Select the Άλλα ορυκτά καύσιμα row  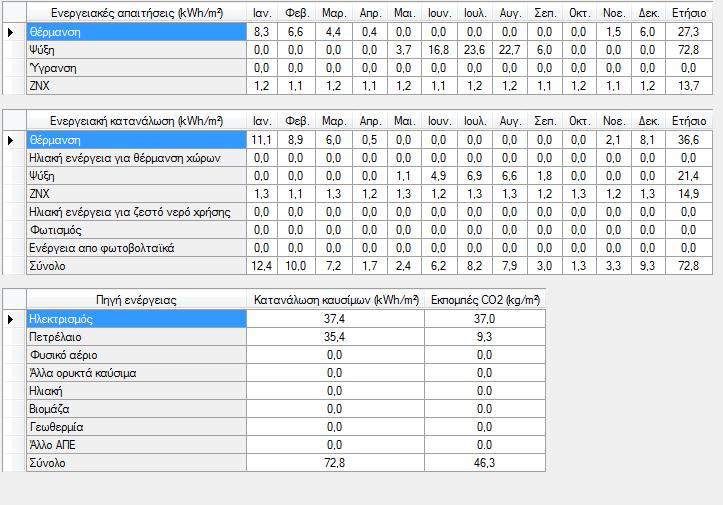[286, 373]
